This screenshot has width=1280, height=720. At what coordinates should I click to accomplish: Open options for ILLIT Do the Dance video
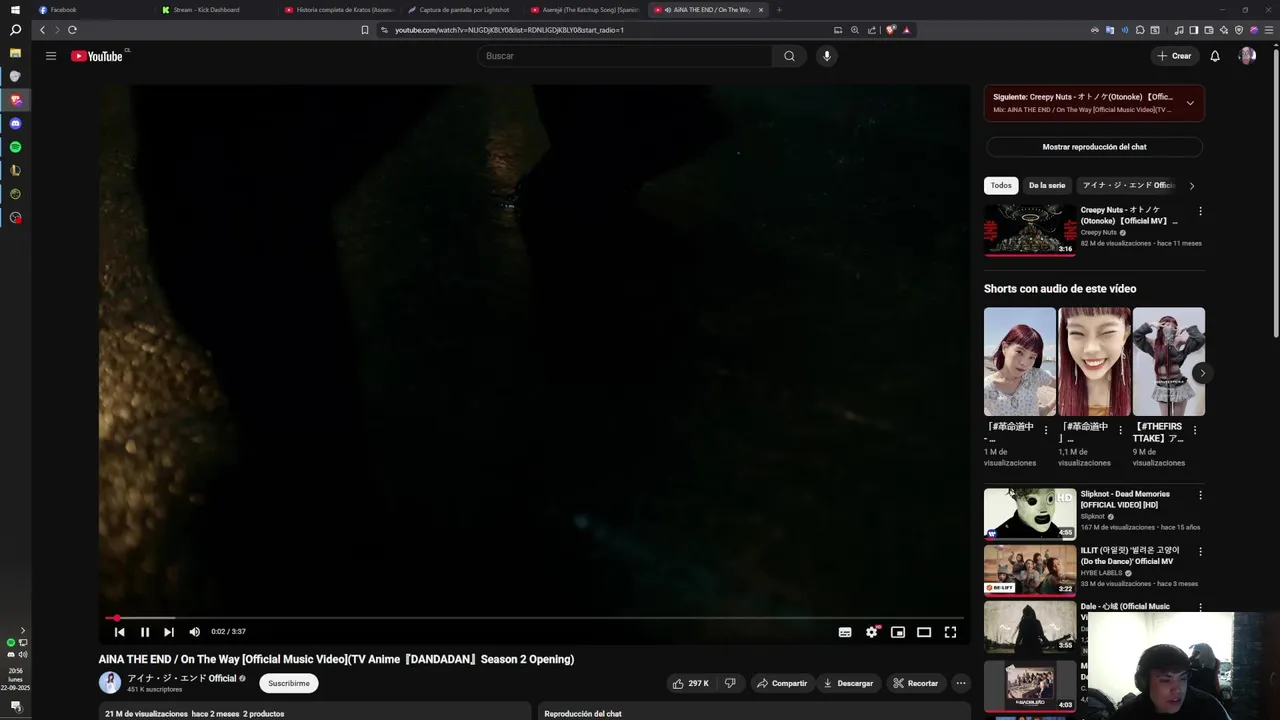click(x=1200, y=551)
